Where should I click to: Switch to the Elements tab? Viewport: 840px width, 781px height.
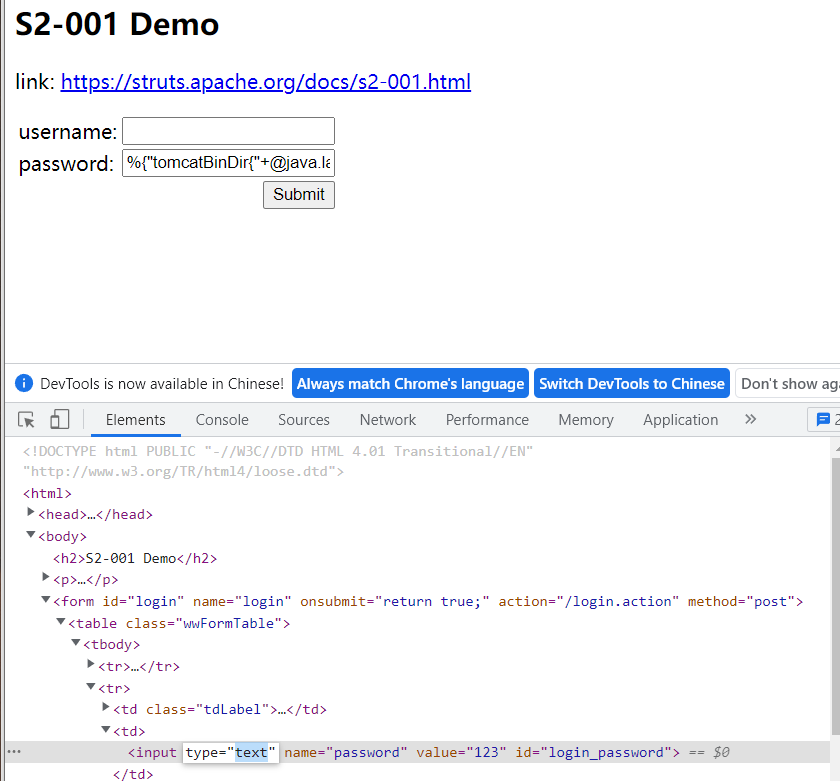[x=136, y=420]
